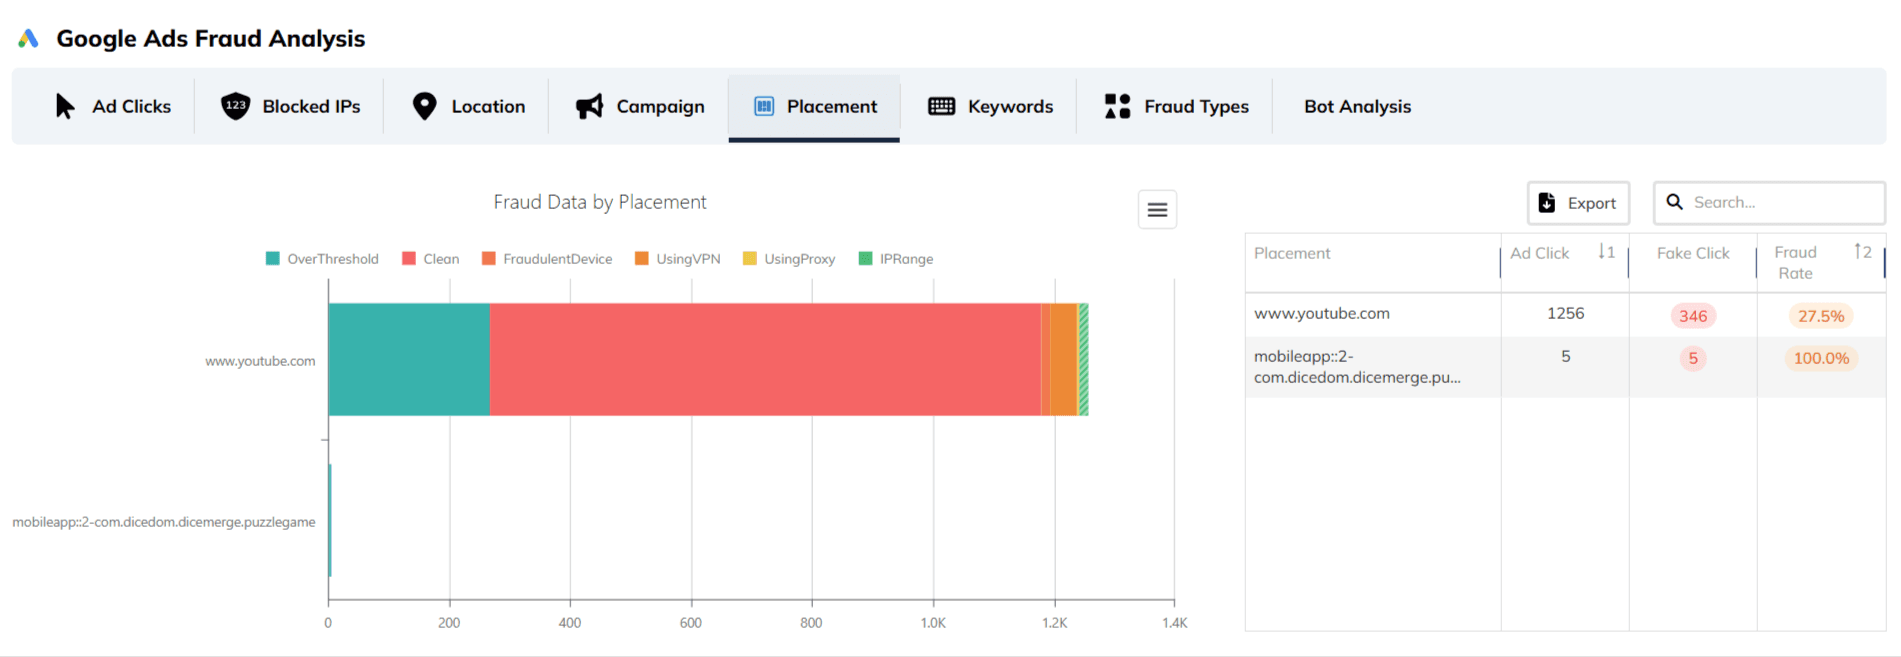Focus the Search input field
The width and height of the screenshot is (1901, 657).
click(x=1782, y=202)
